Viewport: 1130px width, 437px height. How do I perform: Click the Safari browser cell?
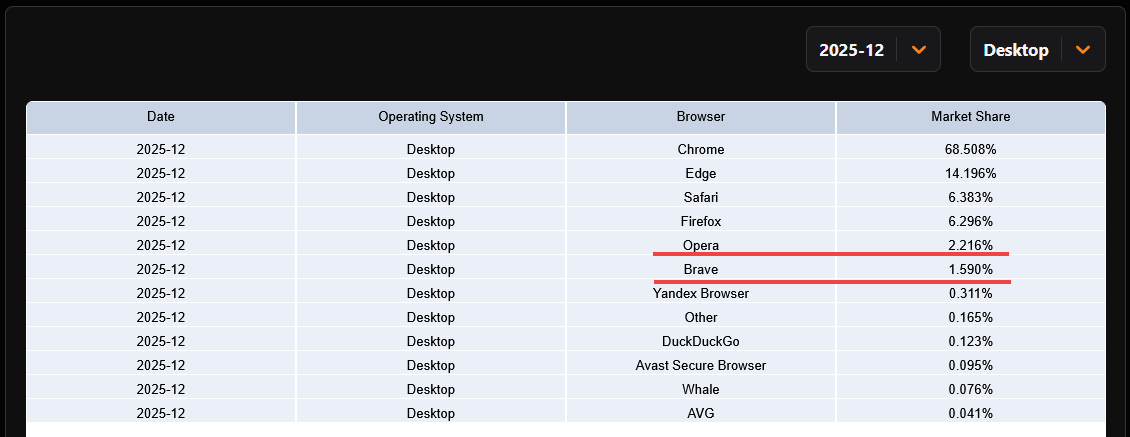click(x=701, y=198)
